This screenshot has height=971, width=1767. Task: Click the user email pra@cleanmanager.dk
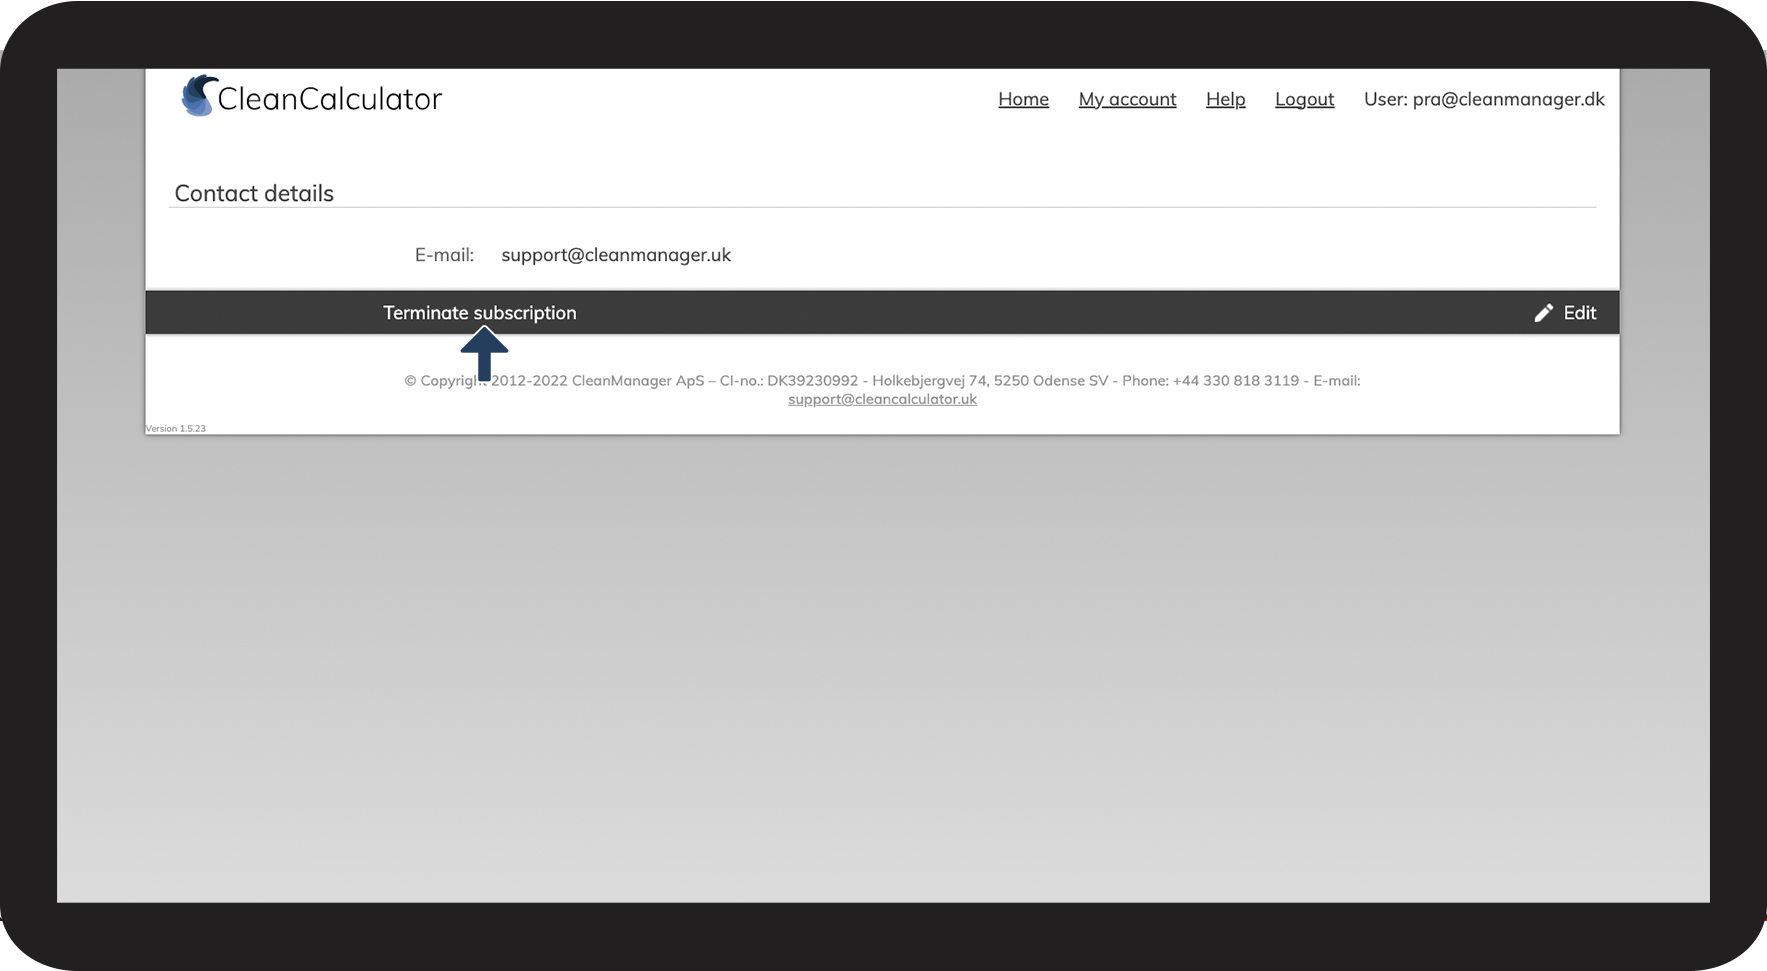[x=1508, y=99]
